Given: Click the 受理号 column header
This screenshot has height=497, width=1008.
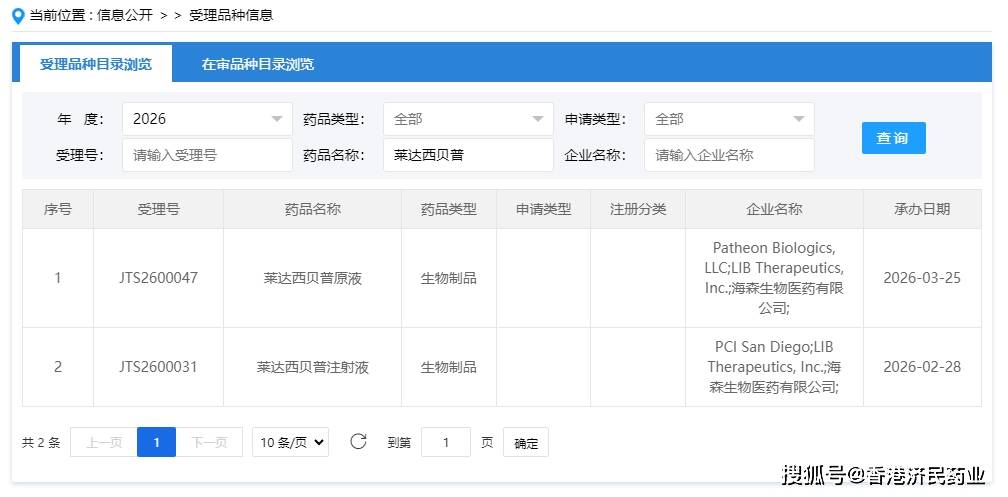Looking at the screenshot, I should pyautogui.click(x=158, y=209).
